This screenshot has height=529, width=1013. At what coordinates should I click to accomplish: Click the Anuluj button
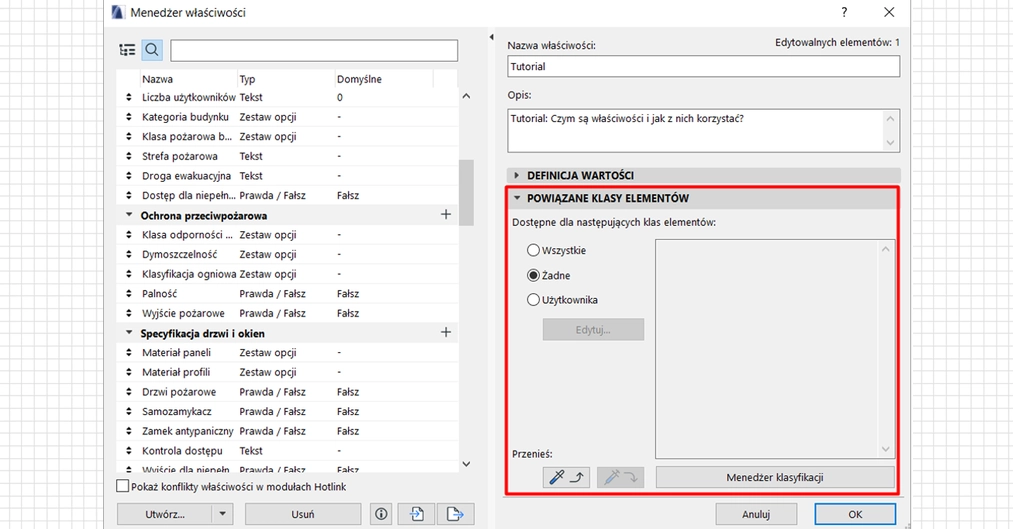tap(756, 514)
